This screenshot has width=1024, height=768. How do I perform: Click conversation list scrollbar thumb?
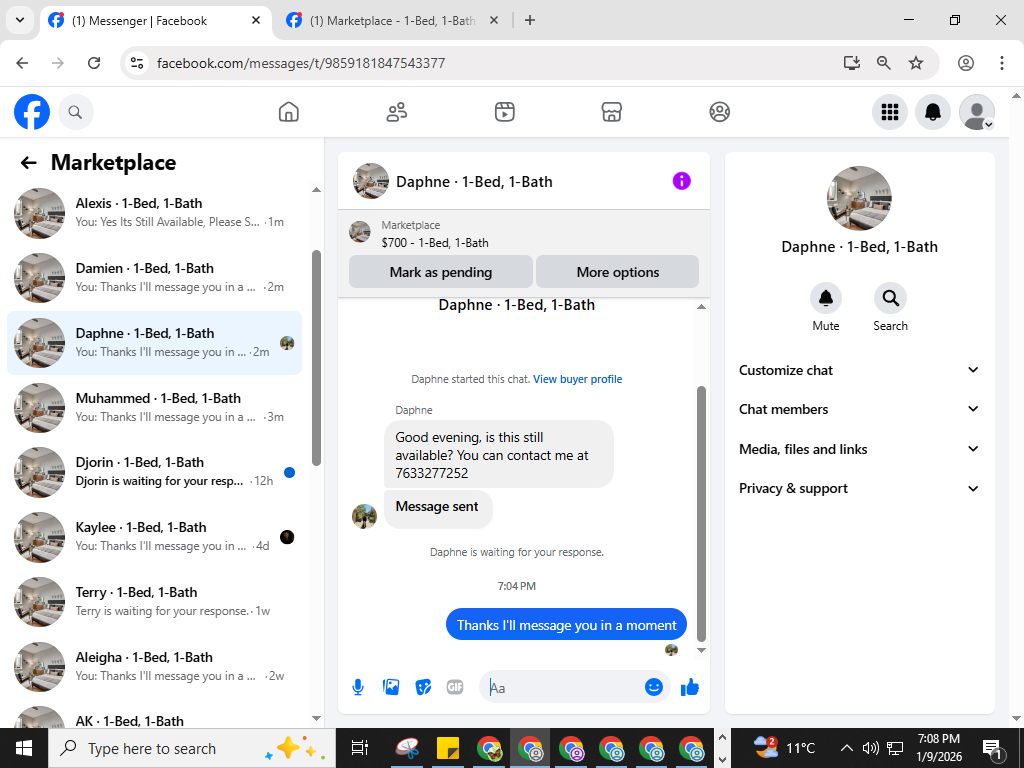coord(317,358)
